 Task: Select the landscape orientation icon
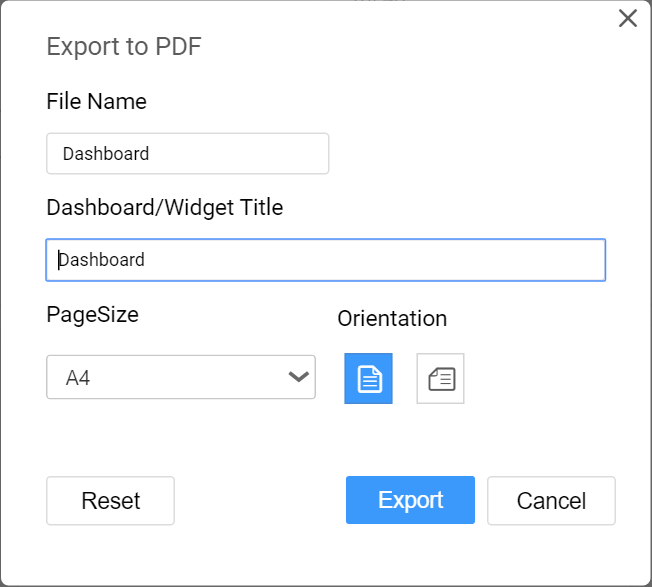click(x=440, y=378)
